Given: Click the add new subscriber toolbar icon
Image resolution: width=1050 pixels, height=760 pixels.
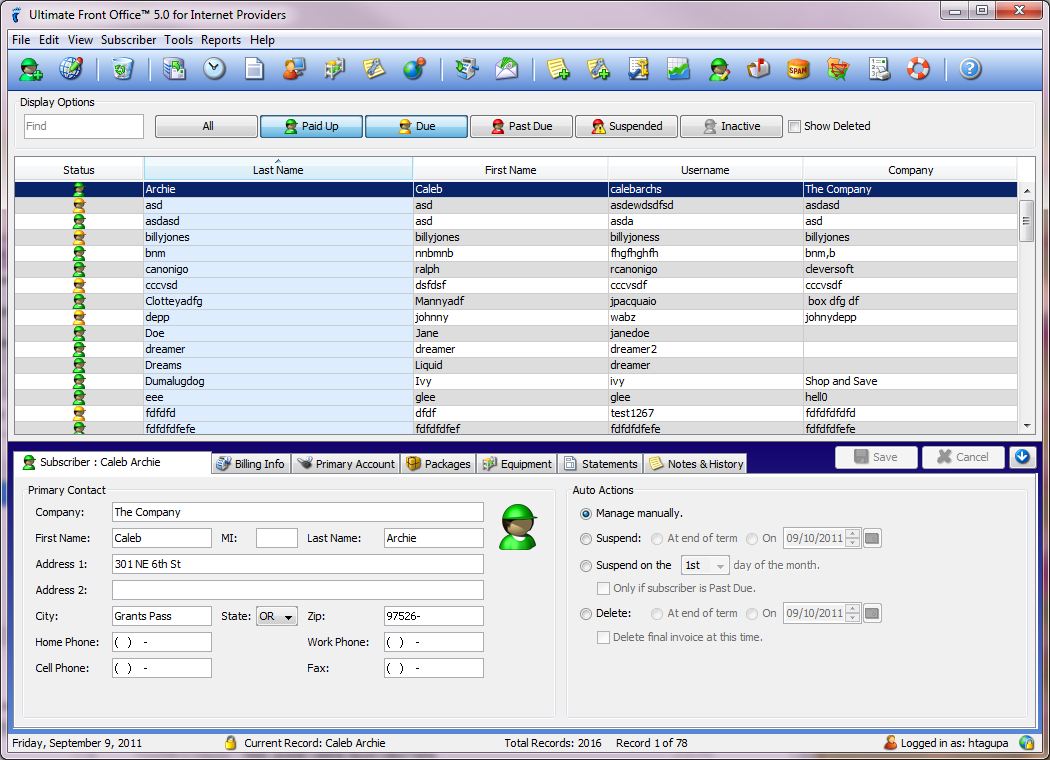Looking at the screenshot, I should click(31, 69).
